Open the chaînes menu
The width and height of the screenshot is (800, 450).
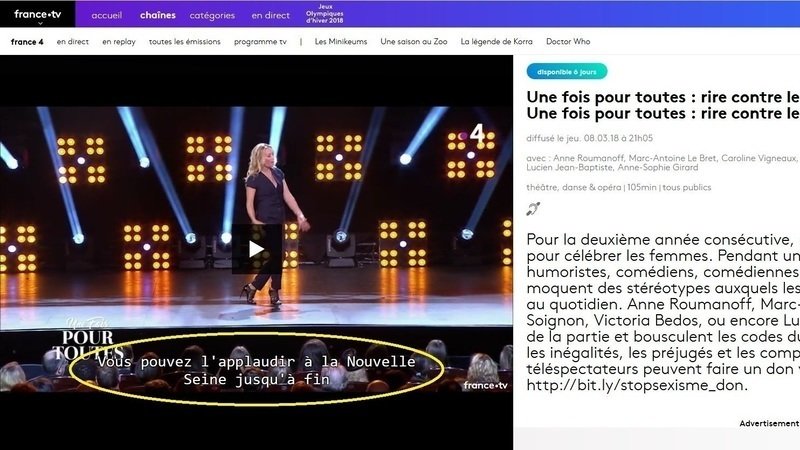[x=158, y=15]
